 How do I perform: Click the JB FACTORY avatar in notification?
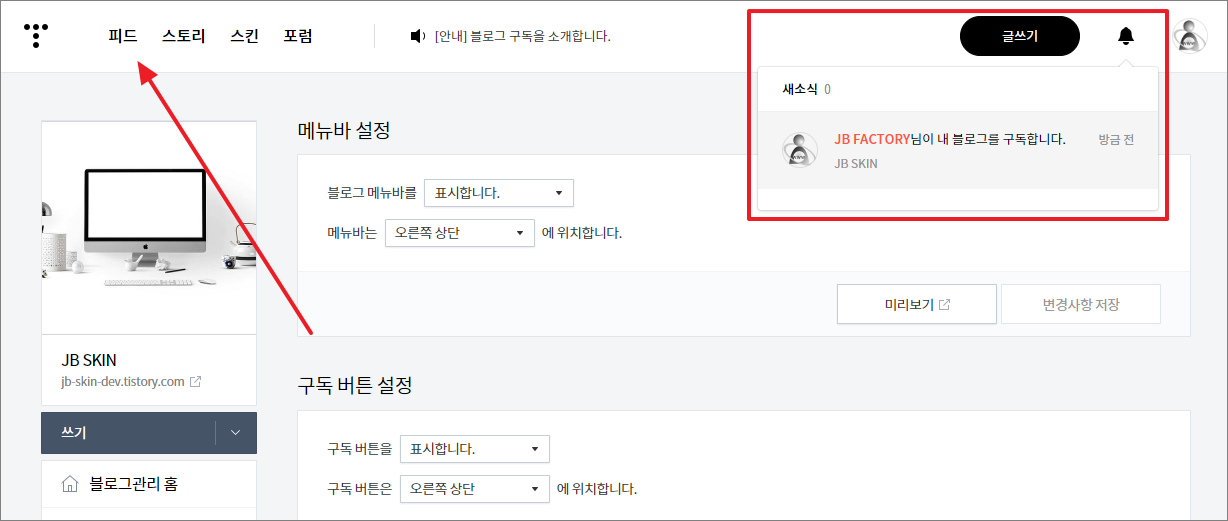click(799, 149)
